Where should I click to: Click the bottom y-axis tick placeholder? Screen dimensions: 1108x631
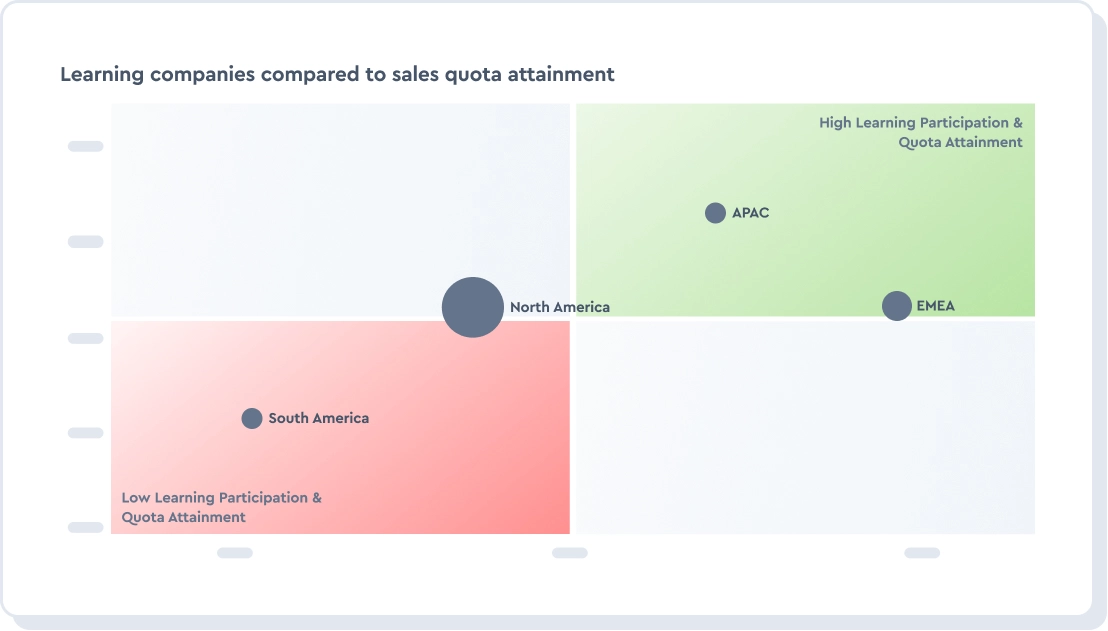pos(86,527)
